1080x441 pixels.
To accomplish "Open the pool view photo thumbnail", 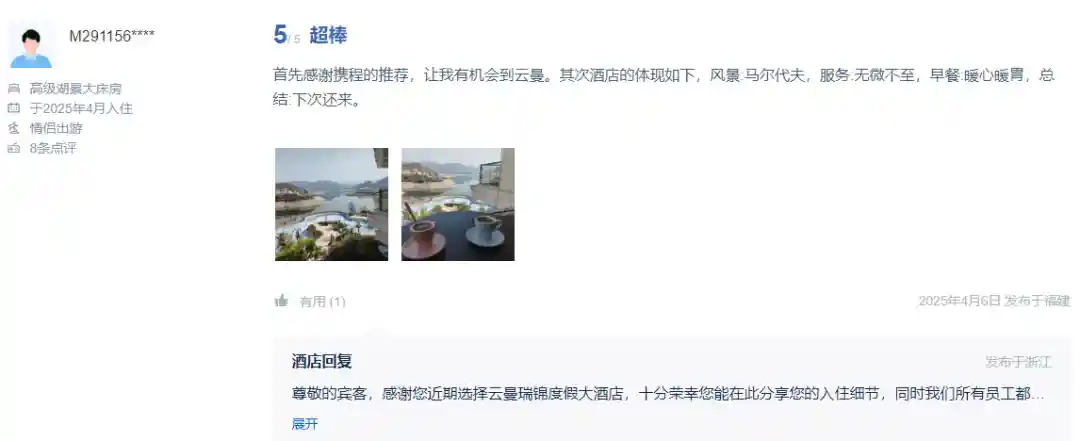I will [x=331, y=205].
